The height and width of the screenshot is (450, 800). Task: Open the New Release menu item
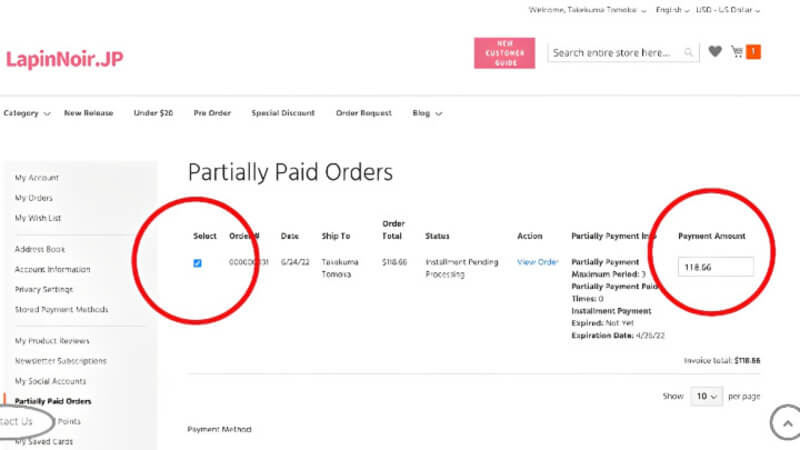tap(89, 113)
